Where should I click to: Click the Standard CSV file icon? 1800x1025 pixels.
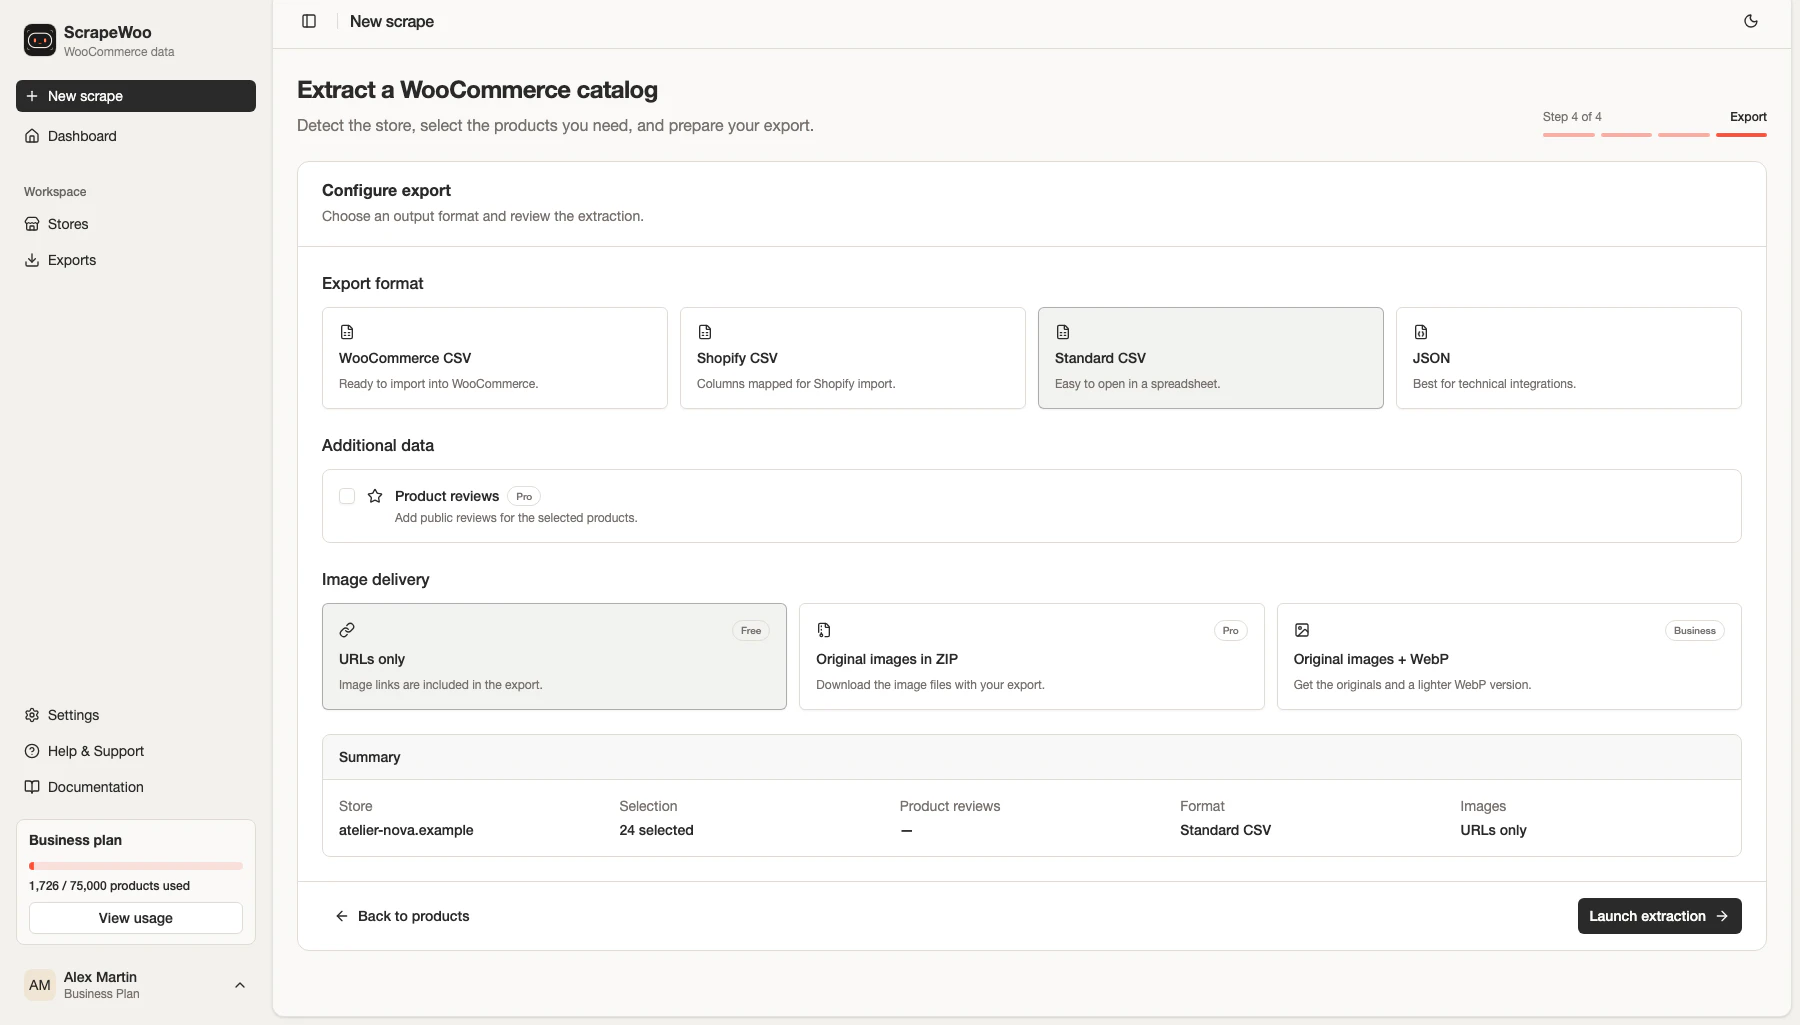[x=1063, y=332]
